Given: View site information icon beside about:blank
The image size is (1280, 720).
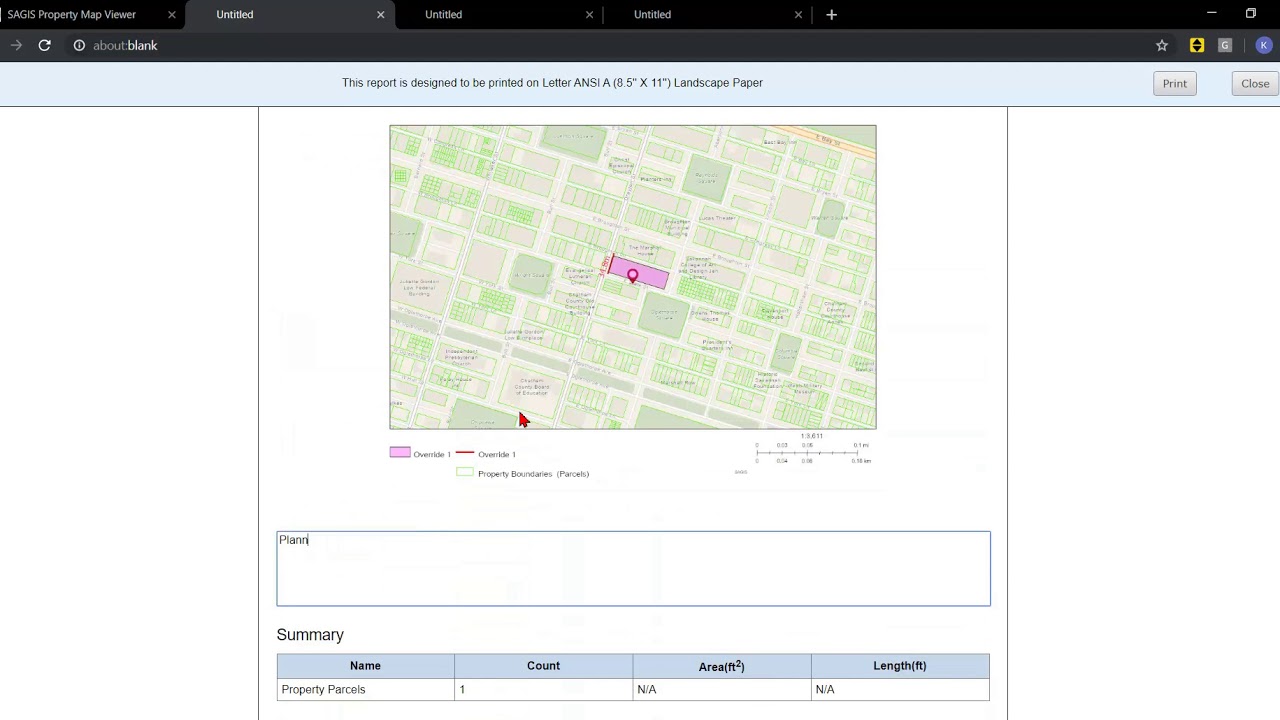Looking at the screenshot, I should coord(79,45).
